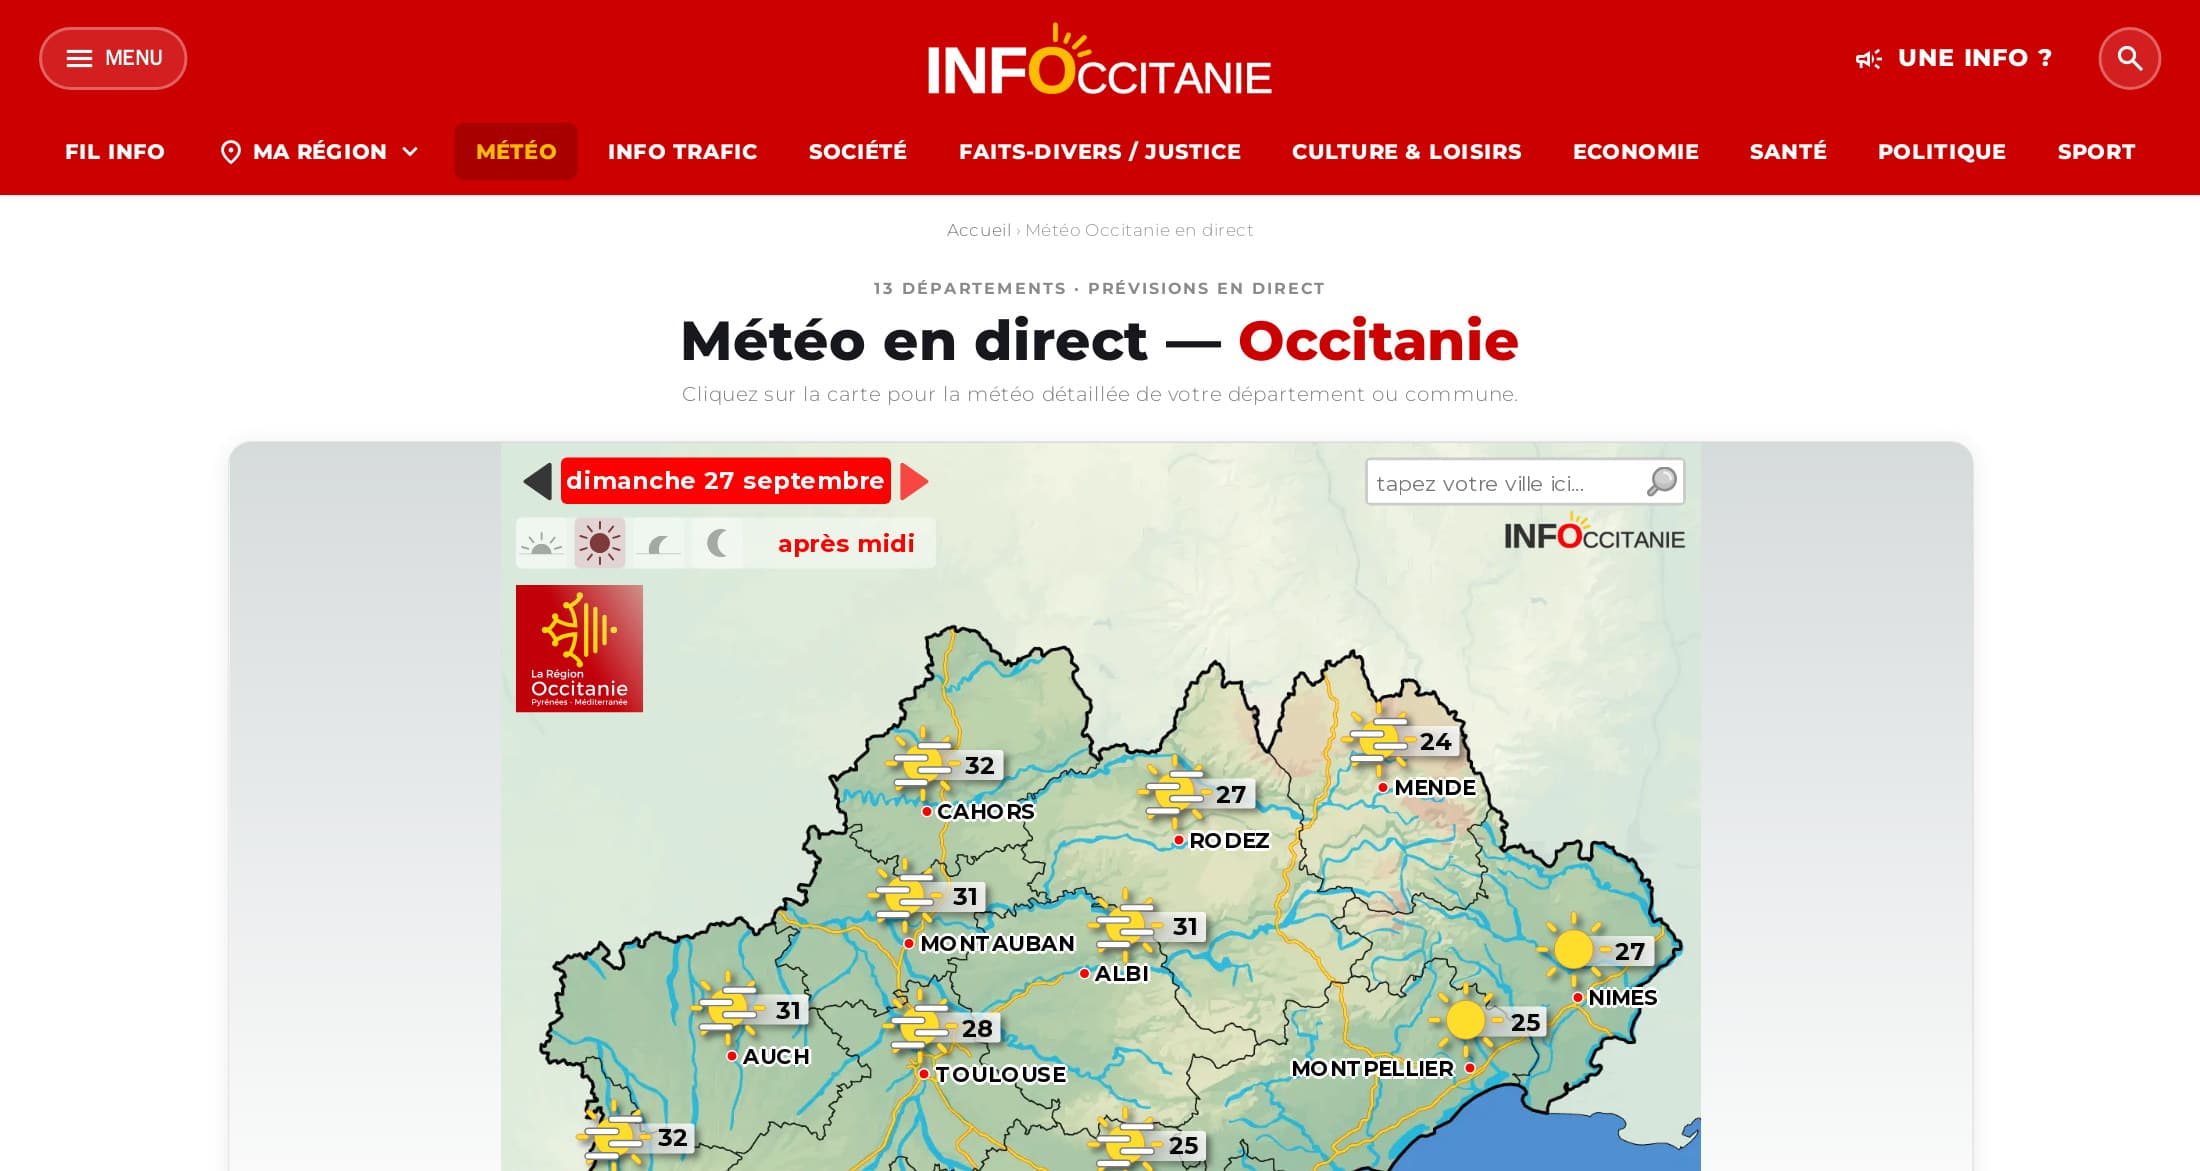2200x1171 pixels.
Task: Open the site search magnifier button
Action: pos(2129,58)
